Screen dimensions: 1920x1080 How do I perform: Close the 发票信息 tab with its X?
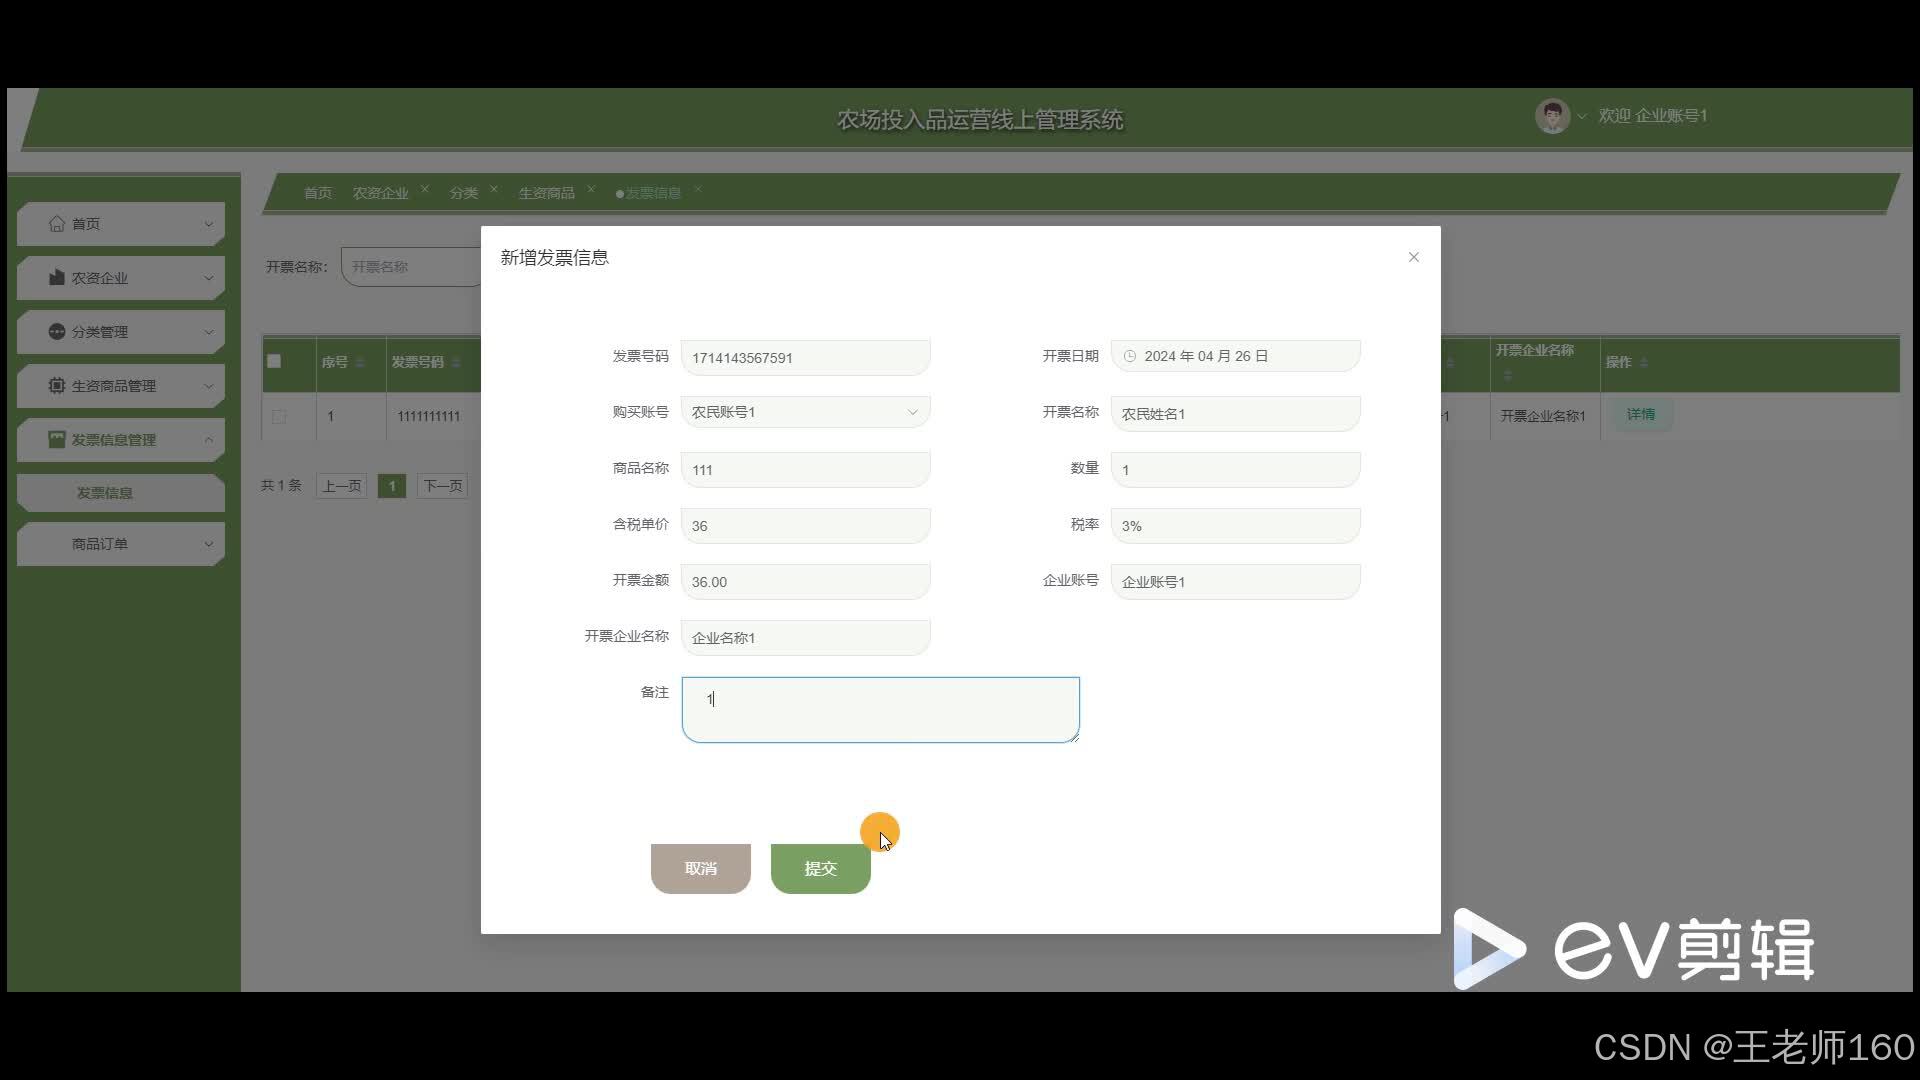tap(698, 188)
